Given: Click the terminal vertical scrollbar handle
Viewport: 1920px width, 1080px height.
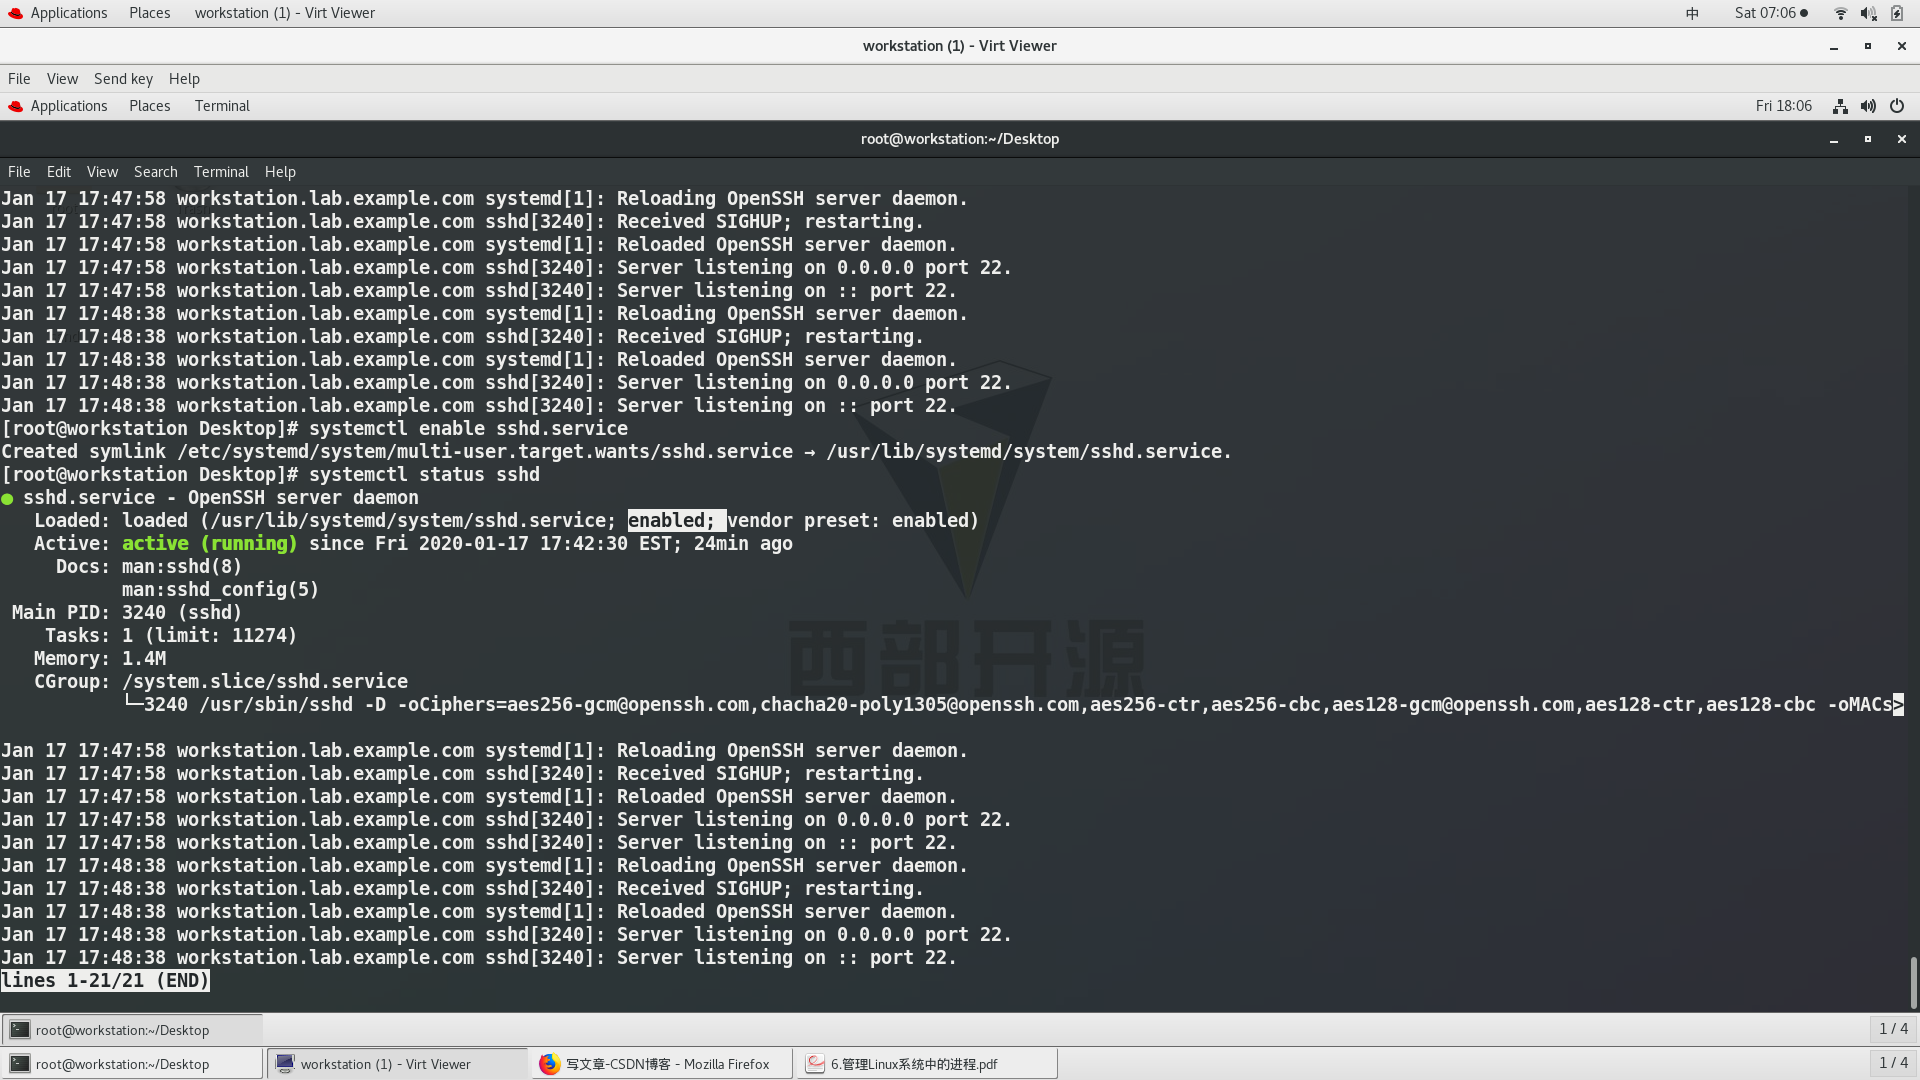Looking at the screenshot, I should [x=1913, y=982].
